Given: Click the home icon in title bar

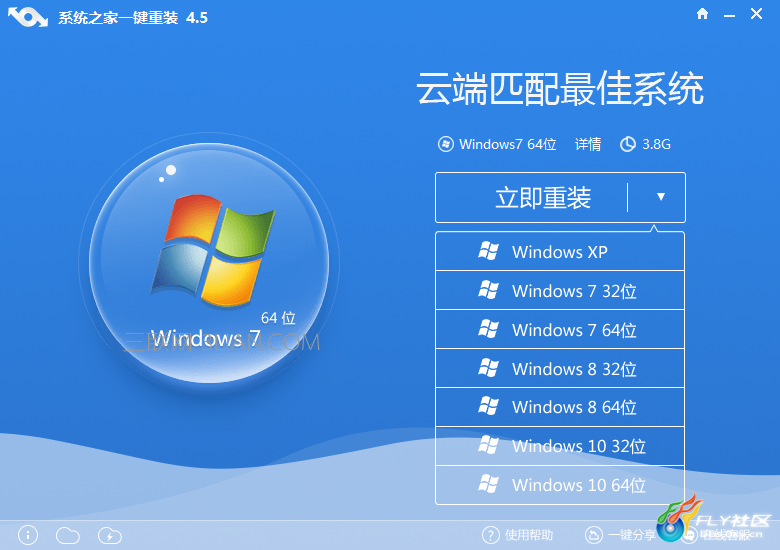Looking at the screenshot, I should [x=702, y=14].
